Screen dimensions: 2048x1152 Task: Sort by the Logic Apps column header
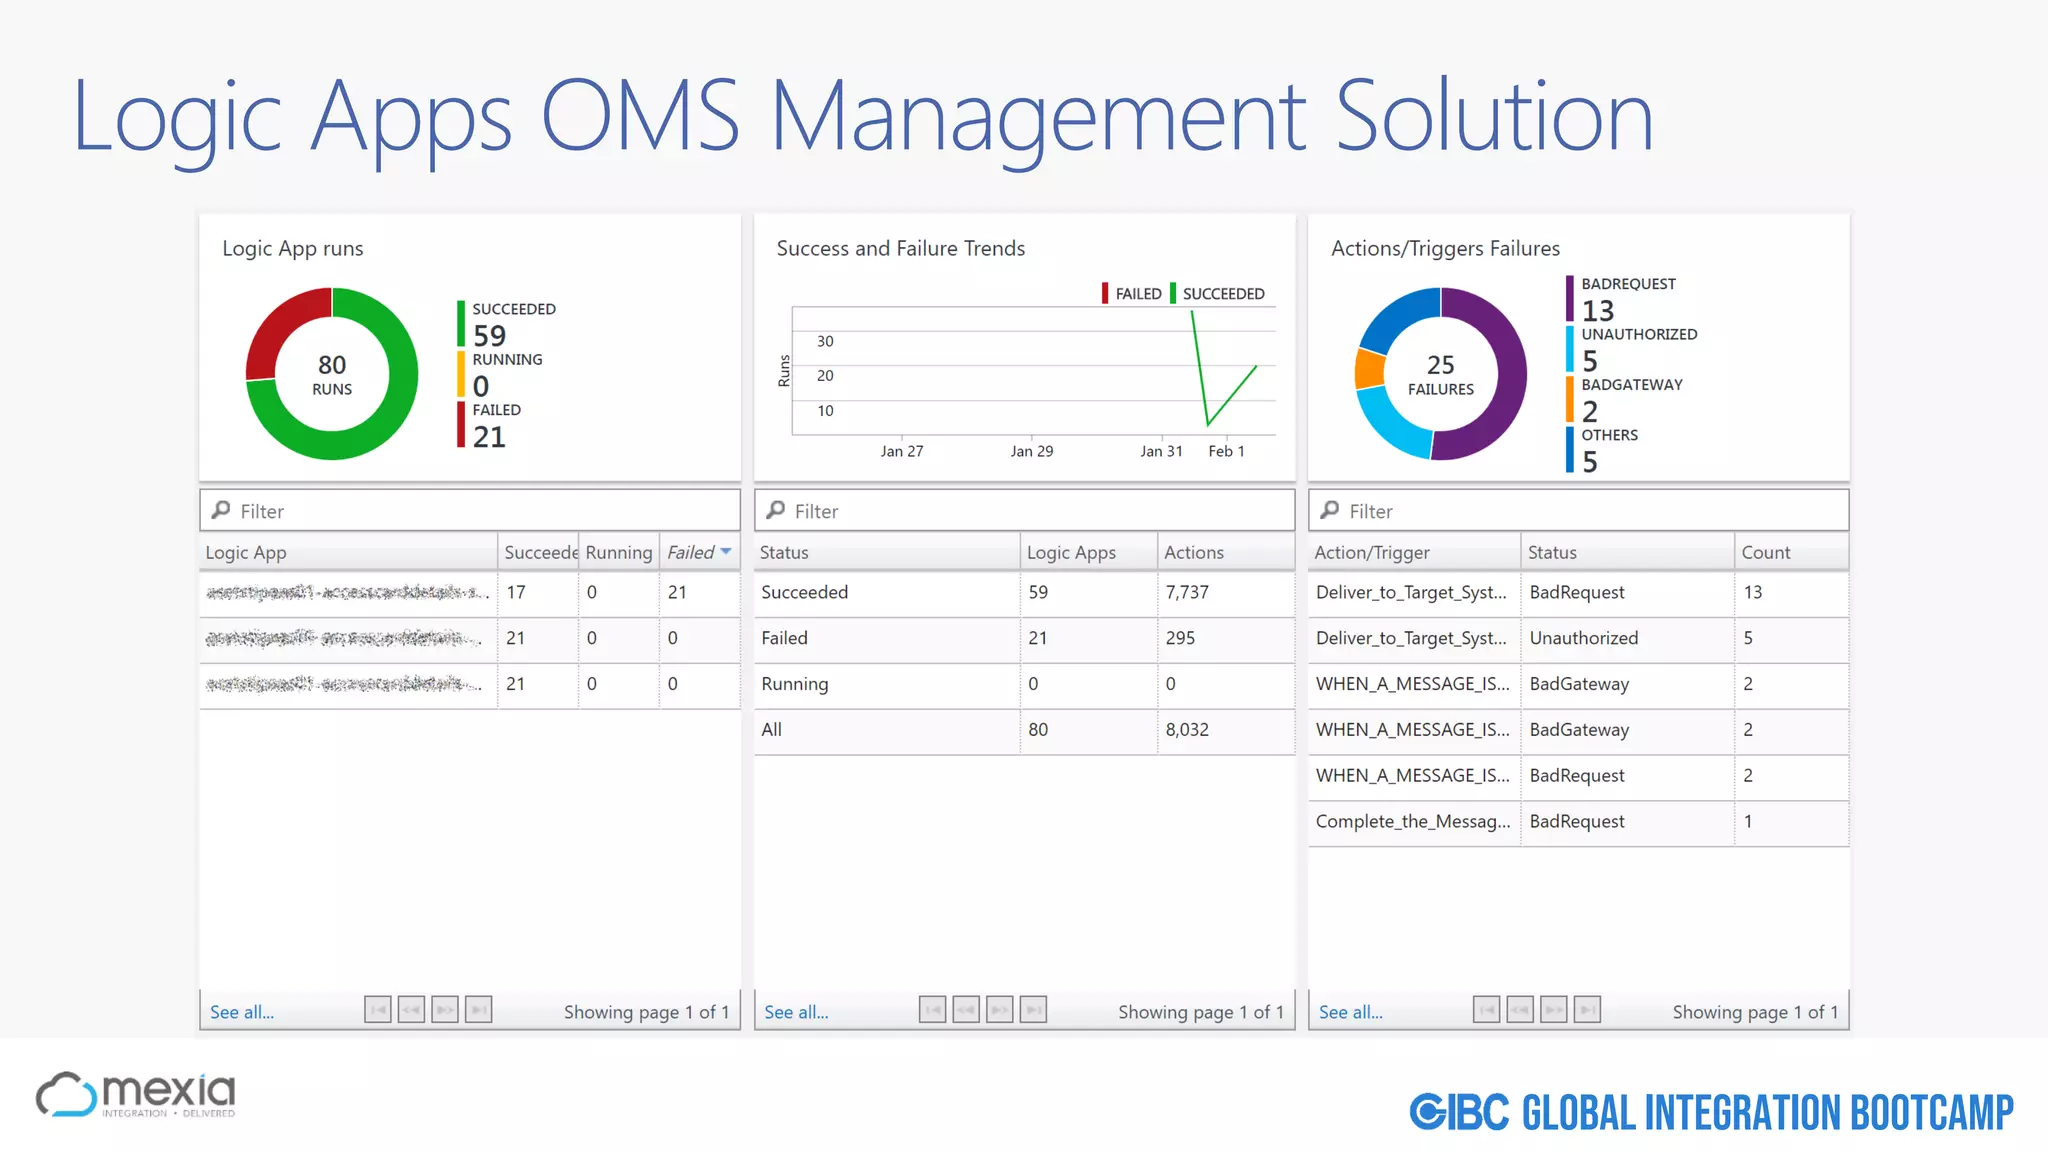1071,552
